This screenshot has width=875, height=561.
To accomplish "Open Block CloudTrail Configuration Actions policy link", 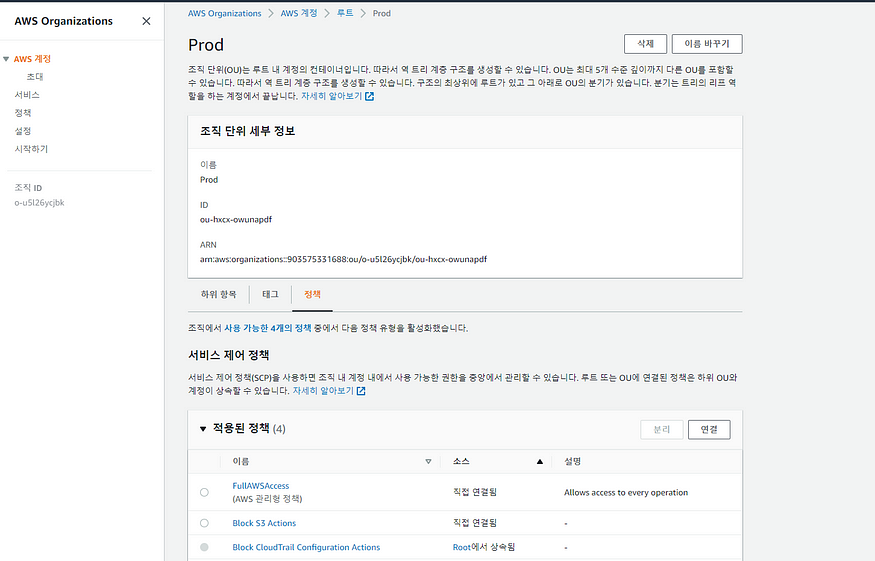I will click(x=306, y=547).
